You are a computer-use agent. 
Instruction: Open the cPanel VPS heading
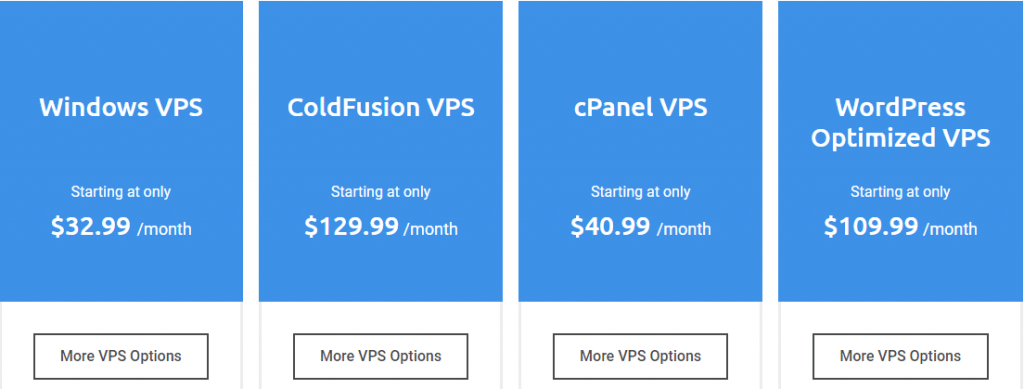(640, 107)
